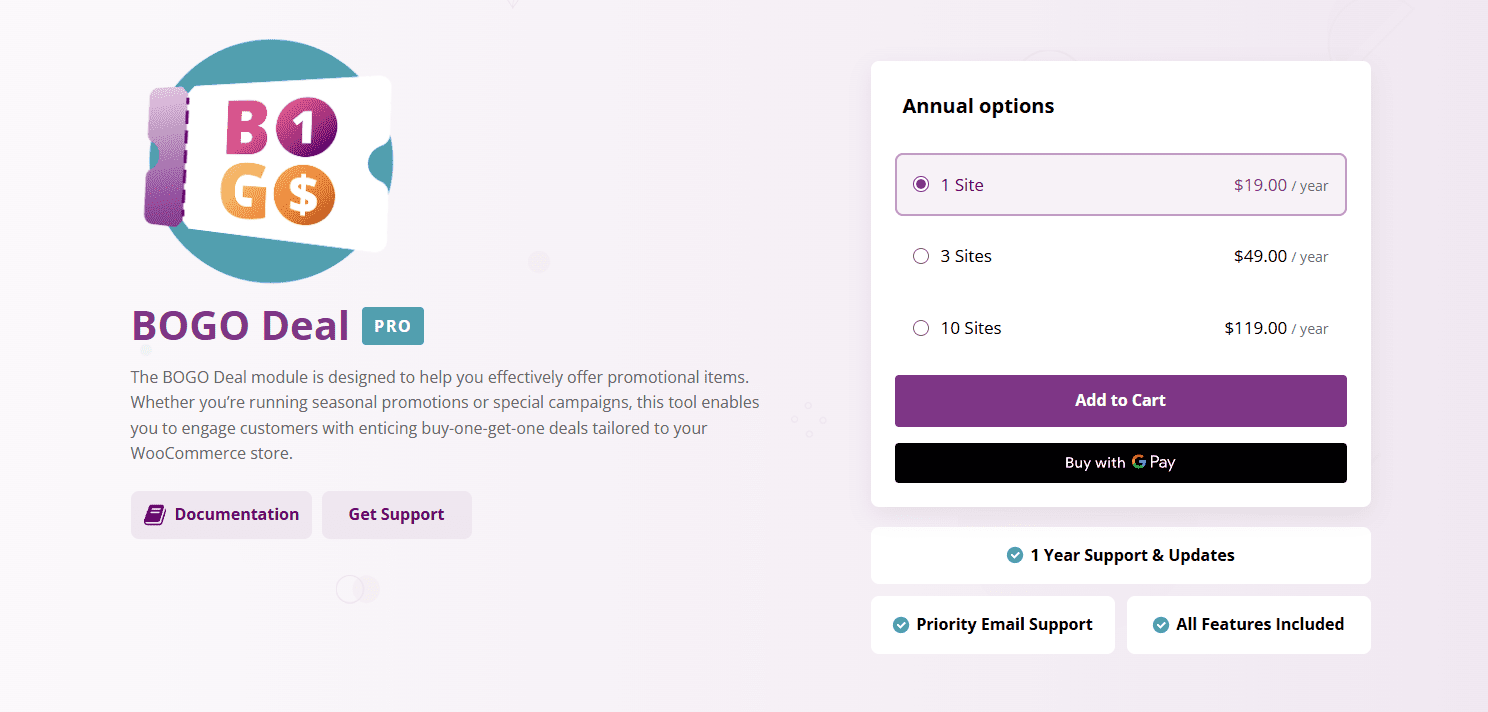The height and width of the screenshot is (712, 1488).
Task: Click the Documentation book icon
Action: (154, 515)
